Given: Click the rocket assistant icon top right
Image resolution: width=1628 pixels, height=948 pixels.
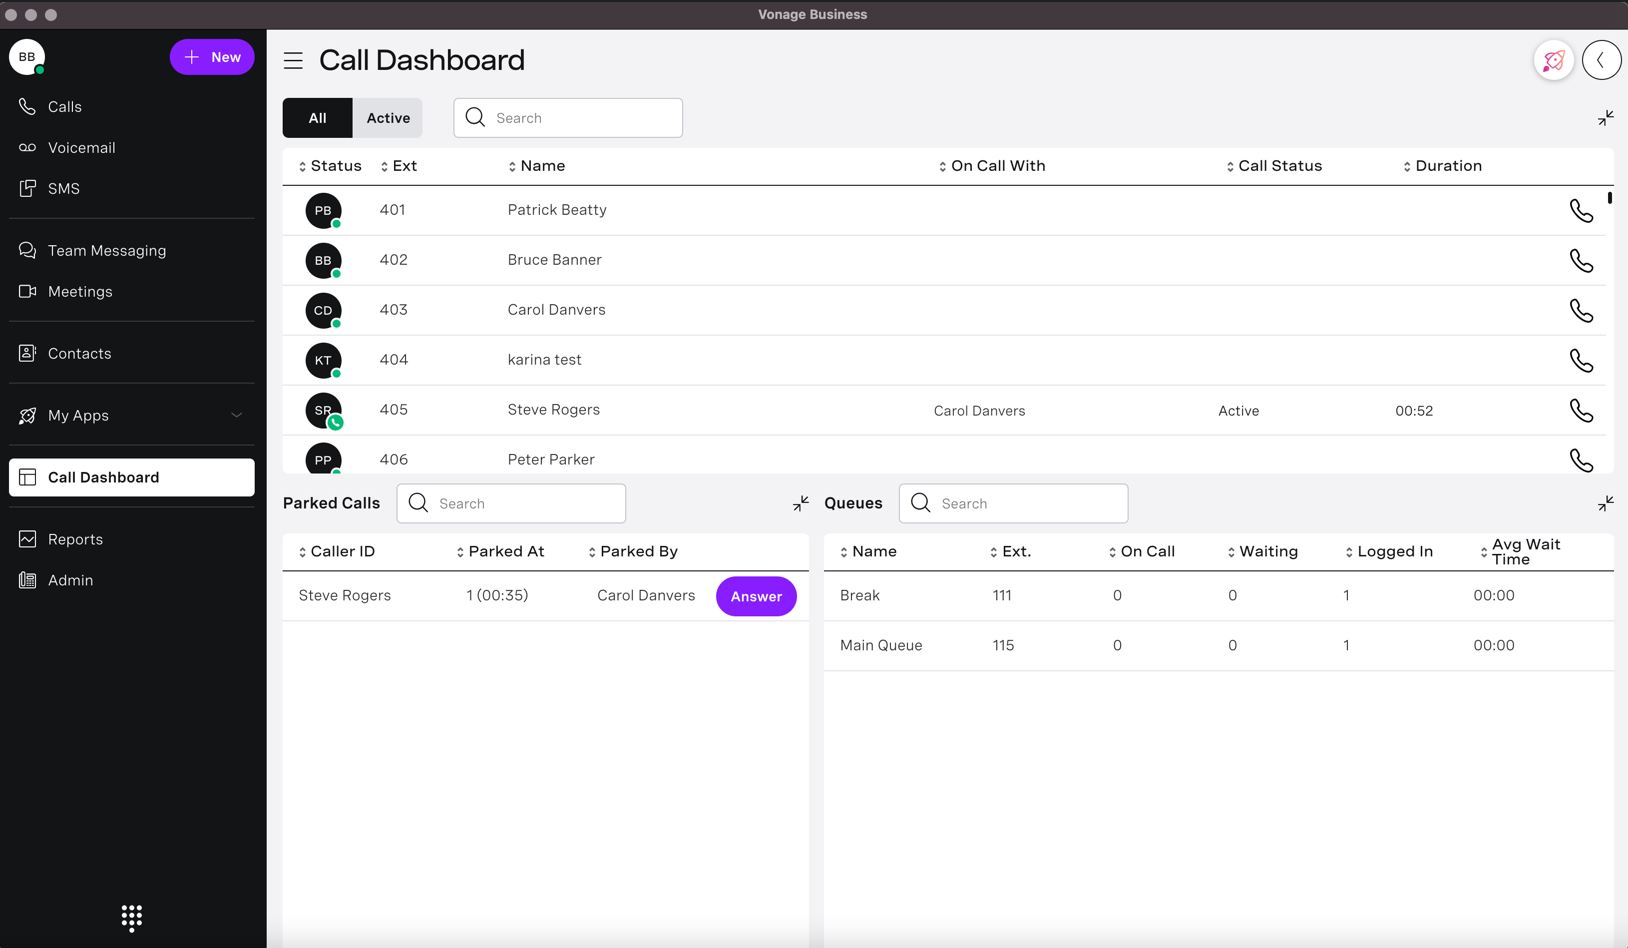Looking at the screenshot, I should (1553, 60).
